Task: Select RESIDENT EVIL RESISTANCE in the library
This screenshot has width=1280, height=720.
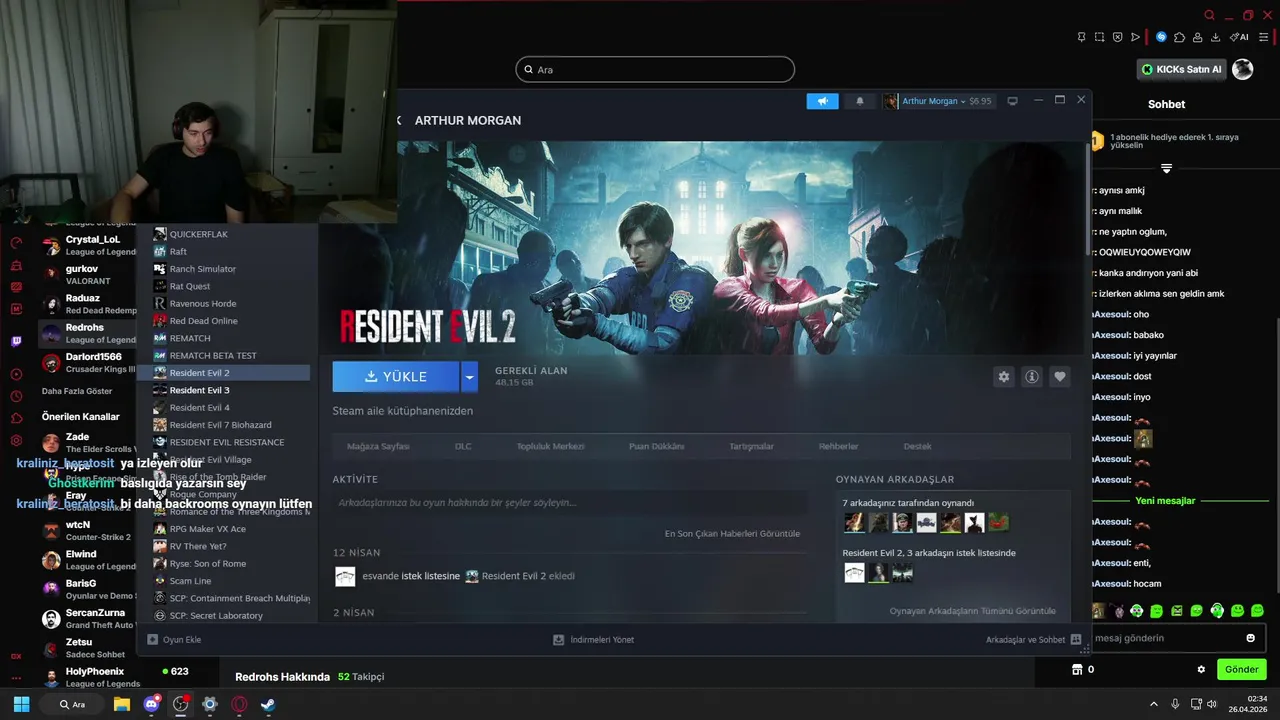Action: [232, 442]
